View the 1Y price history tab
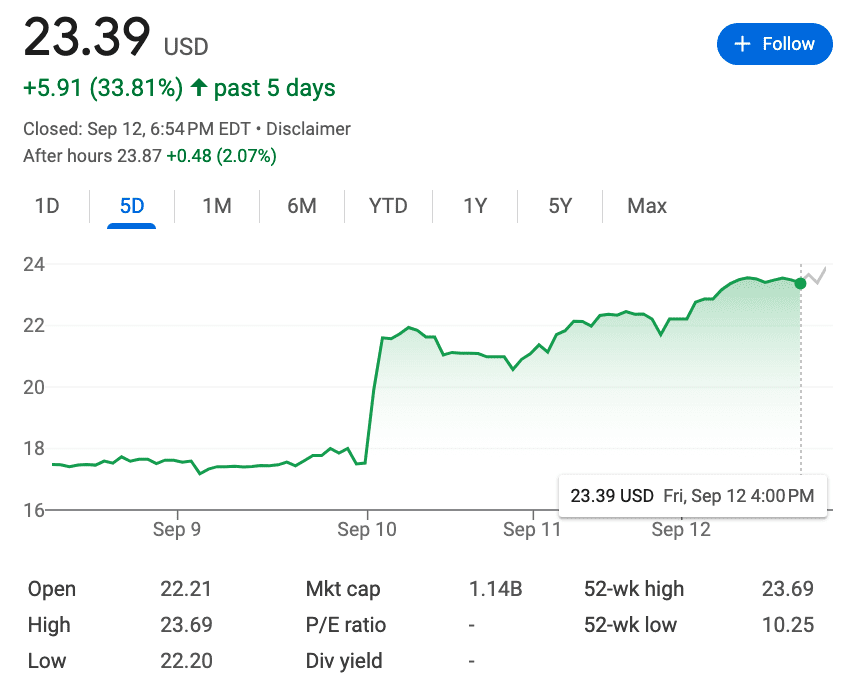 475,206
